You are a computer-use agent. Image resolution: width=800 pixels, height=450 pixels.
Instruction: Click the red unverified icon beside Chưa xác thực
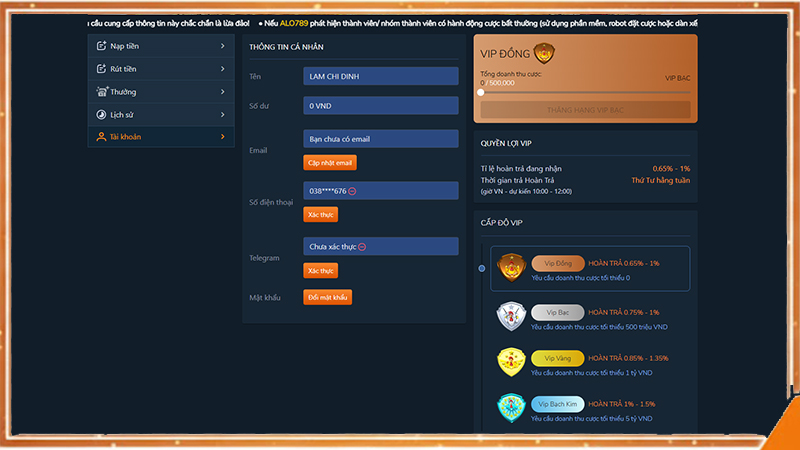pos(362,247)
